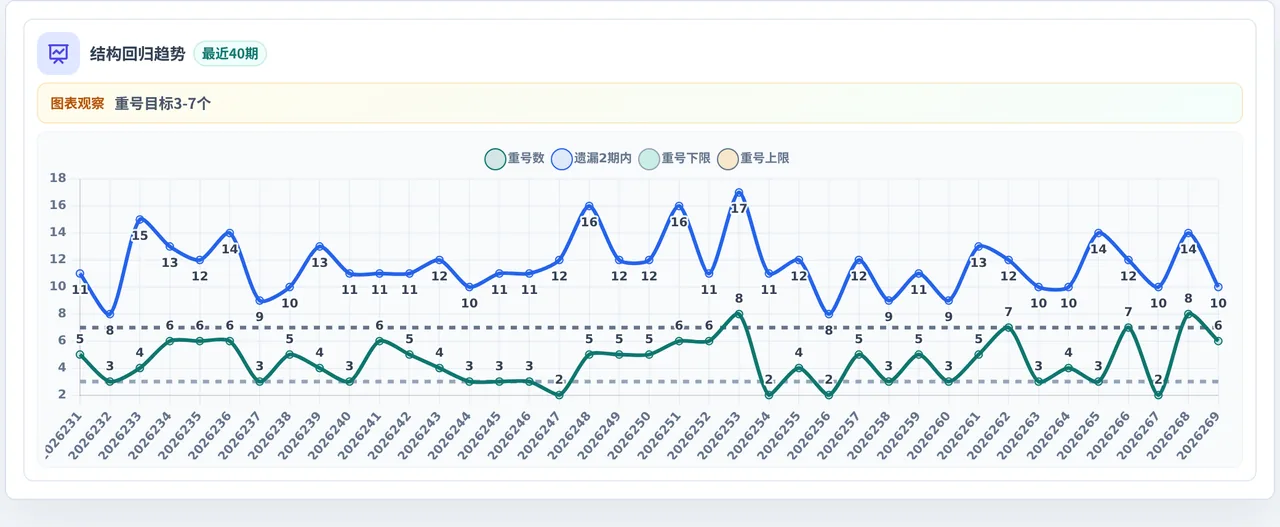Click blue data point 10 at 2026269
The height and width of the screenshot is (527, 1280).
click(1218, 287)
